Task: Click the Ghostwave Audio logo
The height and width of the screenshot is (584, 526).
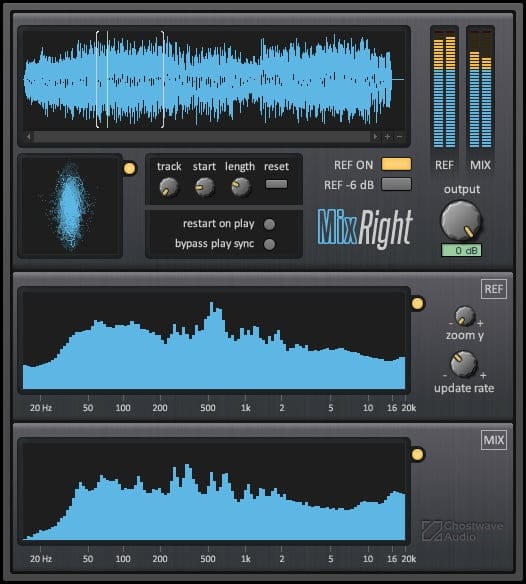Action: point(462,531)
